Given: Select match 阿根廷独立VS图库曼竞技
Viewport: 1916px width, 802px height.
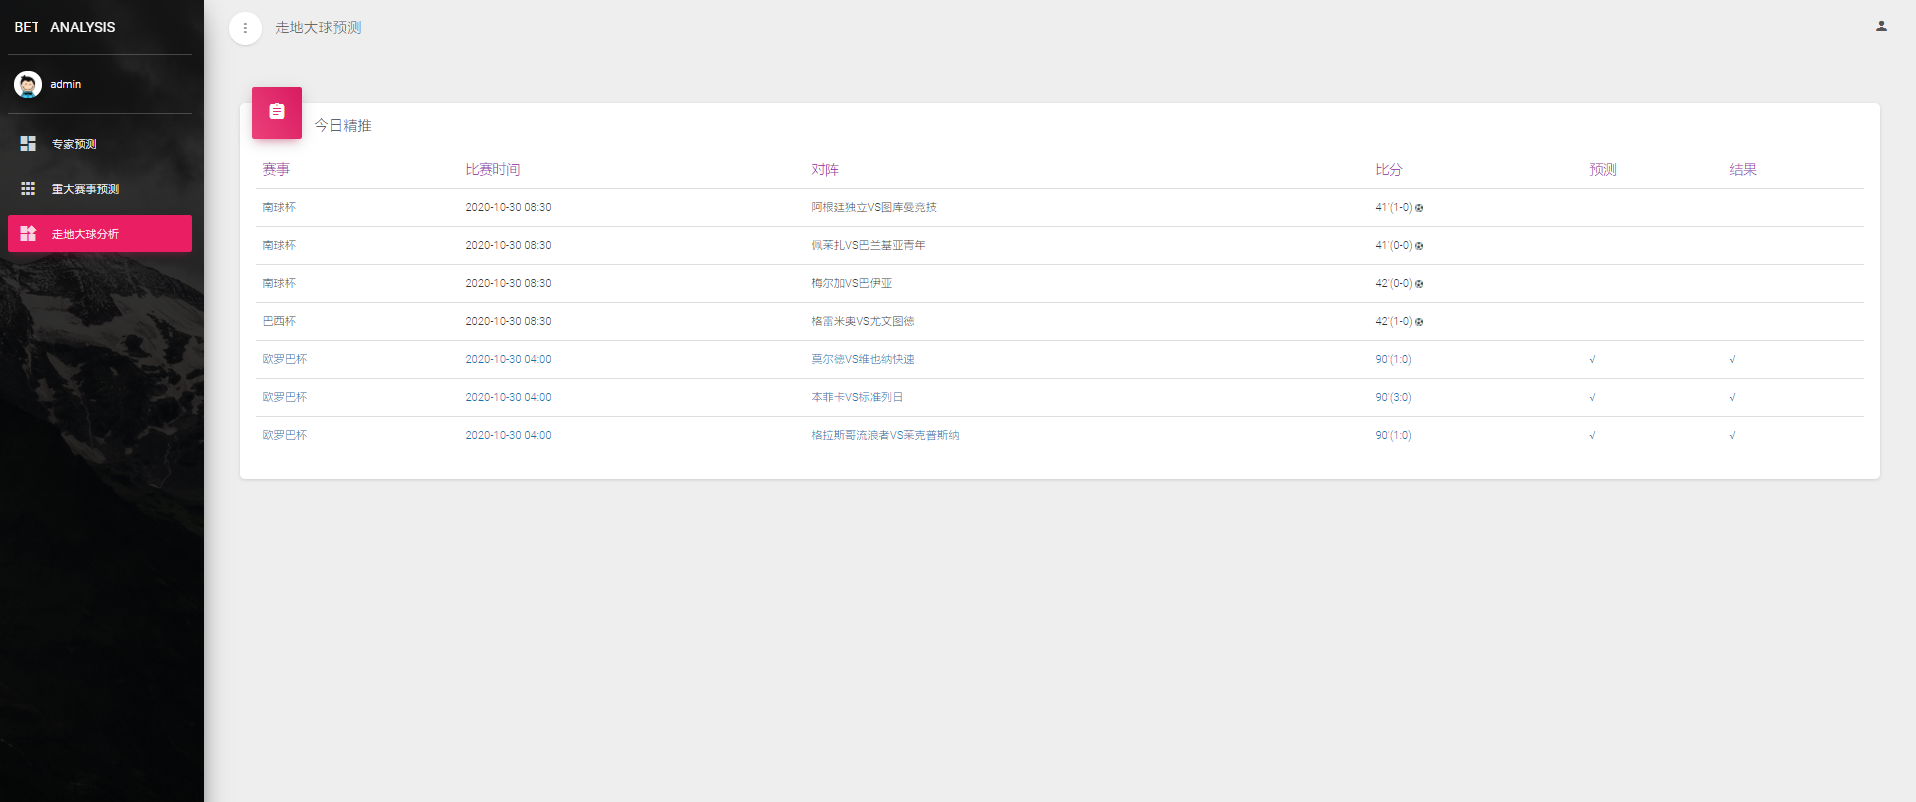Looking at the screenshot, I should pos(874,208).
